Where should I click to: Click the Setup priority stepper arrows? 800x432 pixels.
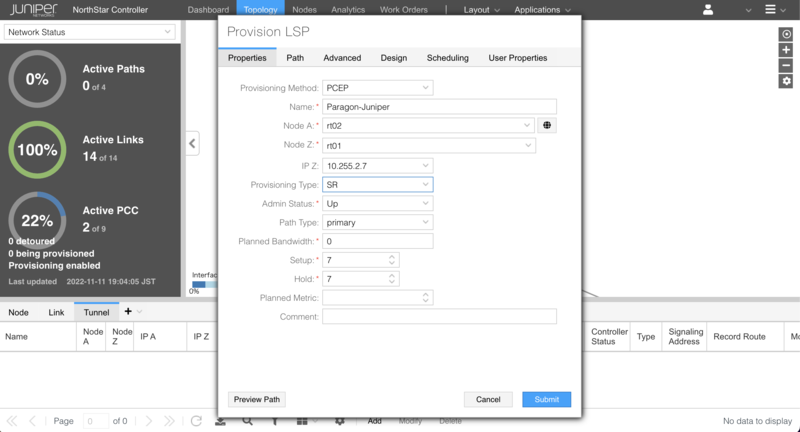tap(392, 260)
